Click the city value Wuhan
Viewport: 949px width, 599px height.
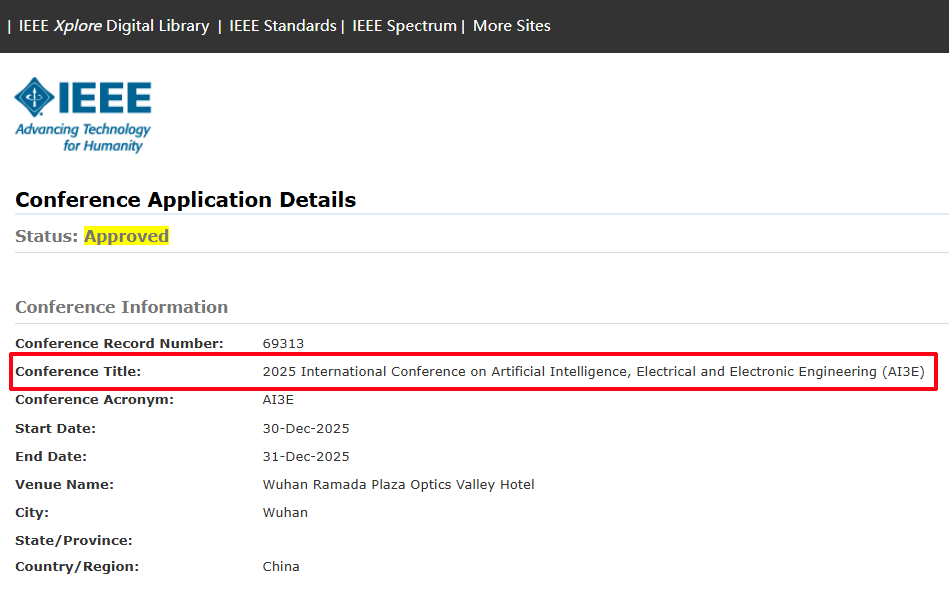285,512
